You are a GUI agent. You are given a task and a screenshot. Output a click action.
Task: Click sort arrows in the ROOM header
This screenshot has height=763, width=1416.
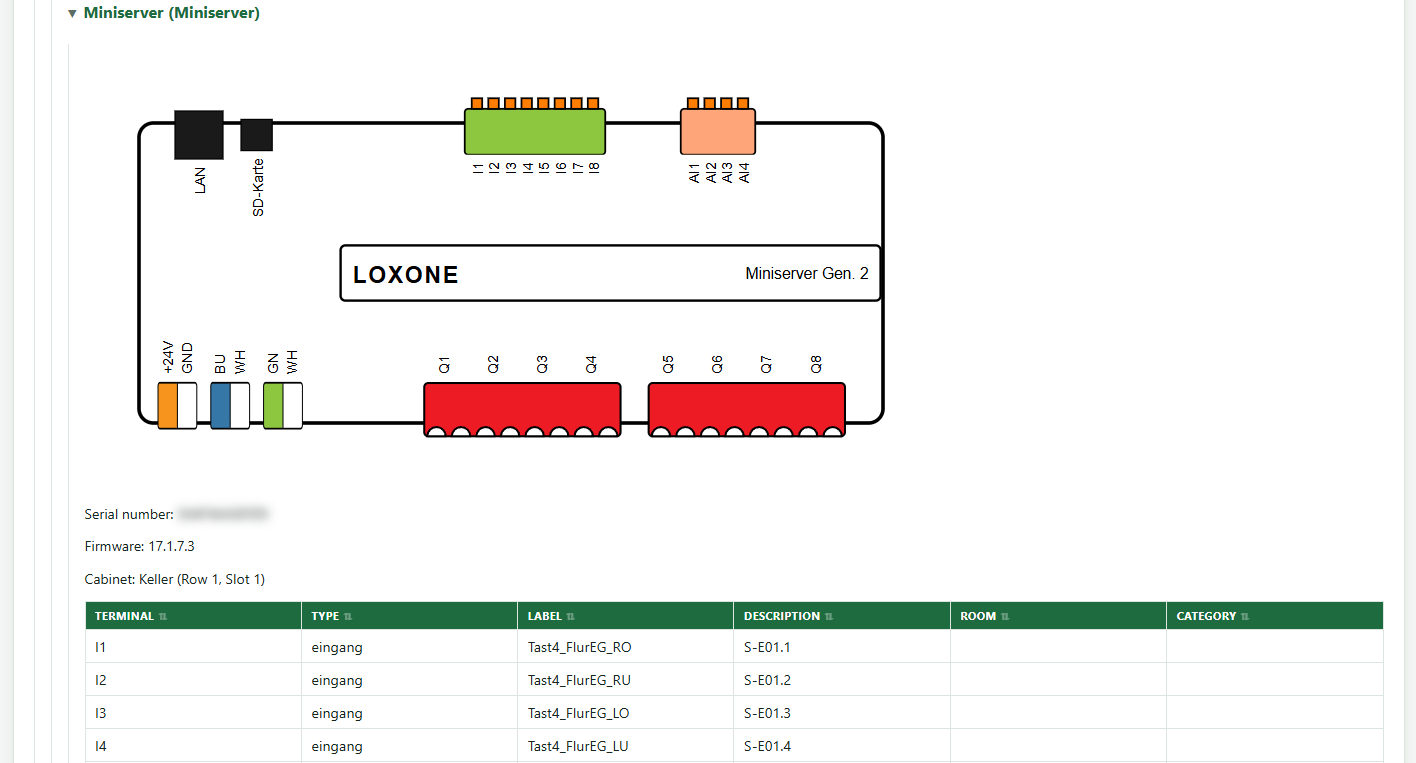coord(1005,617)
